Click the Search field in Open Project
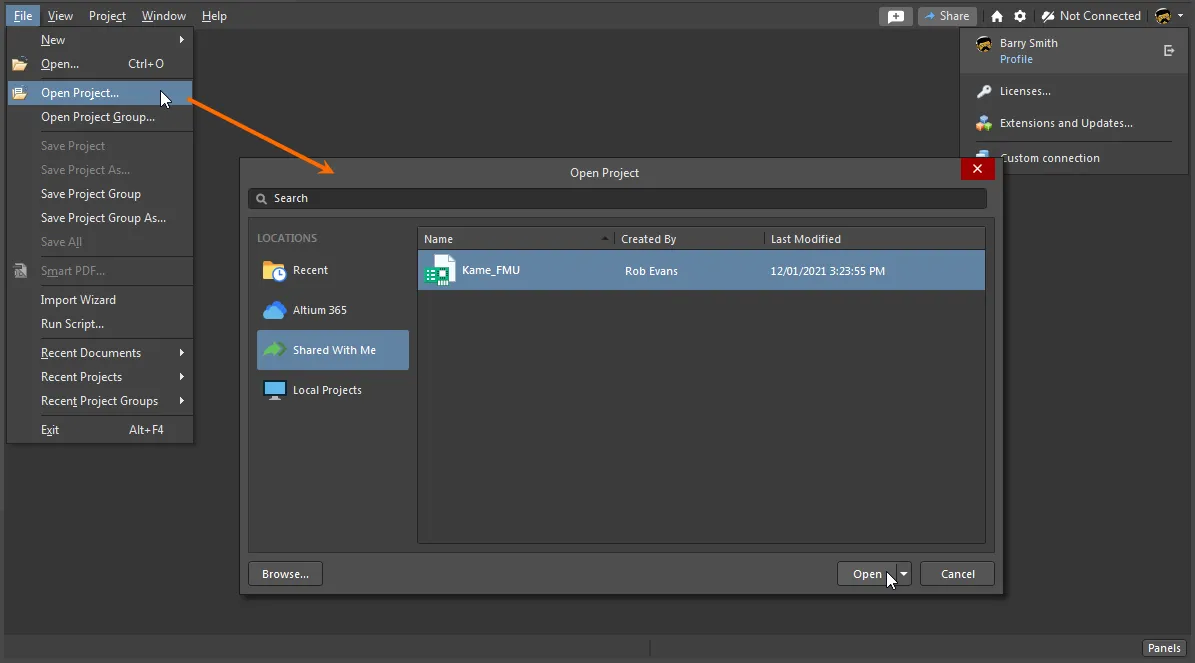The height and width of the screenshot is (663, 1195). 617,199
